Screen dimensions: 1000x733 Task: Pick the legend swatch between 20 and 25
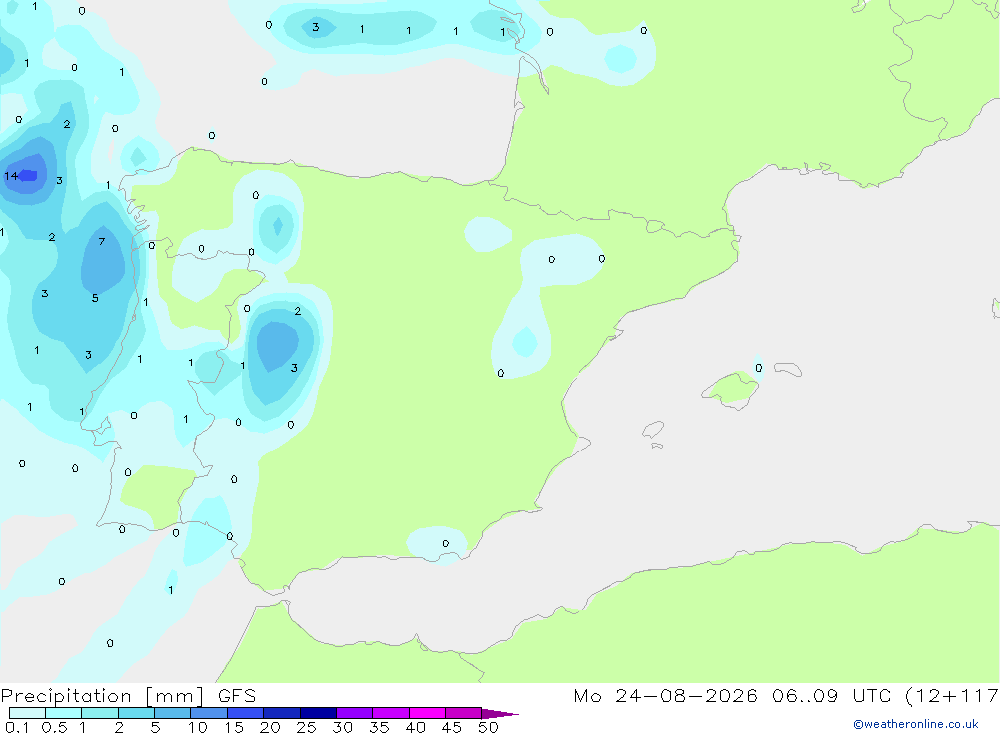[282, 713]
